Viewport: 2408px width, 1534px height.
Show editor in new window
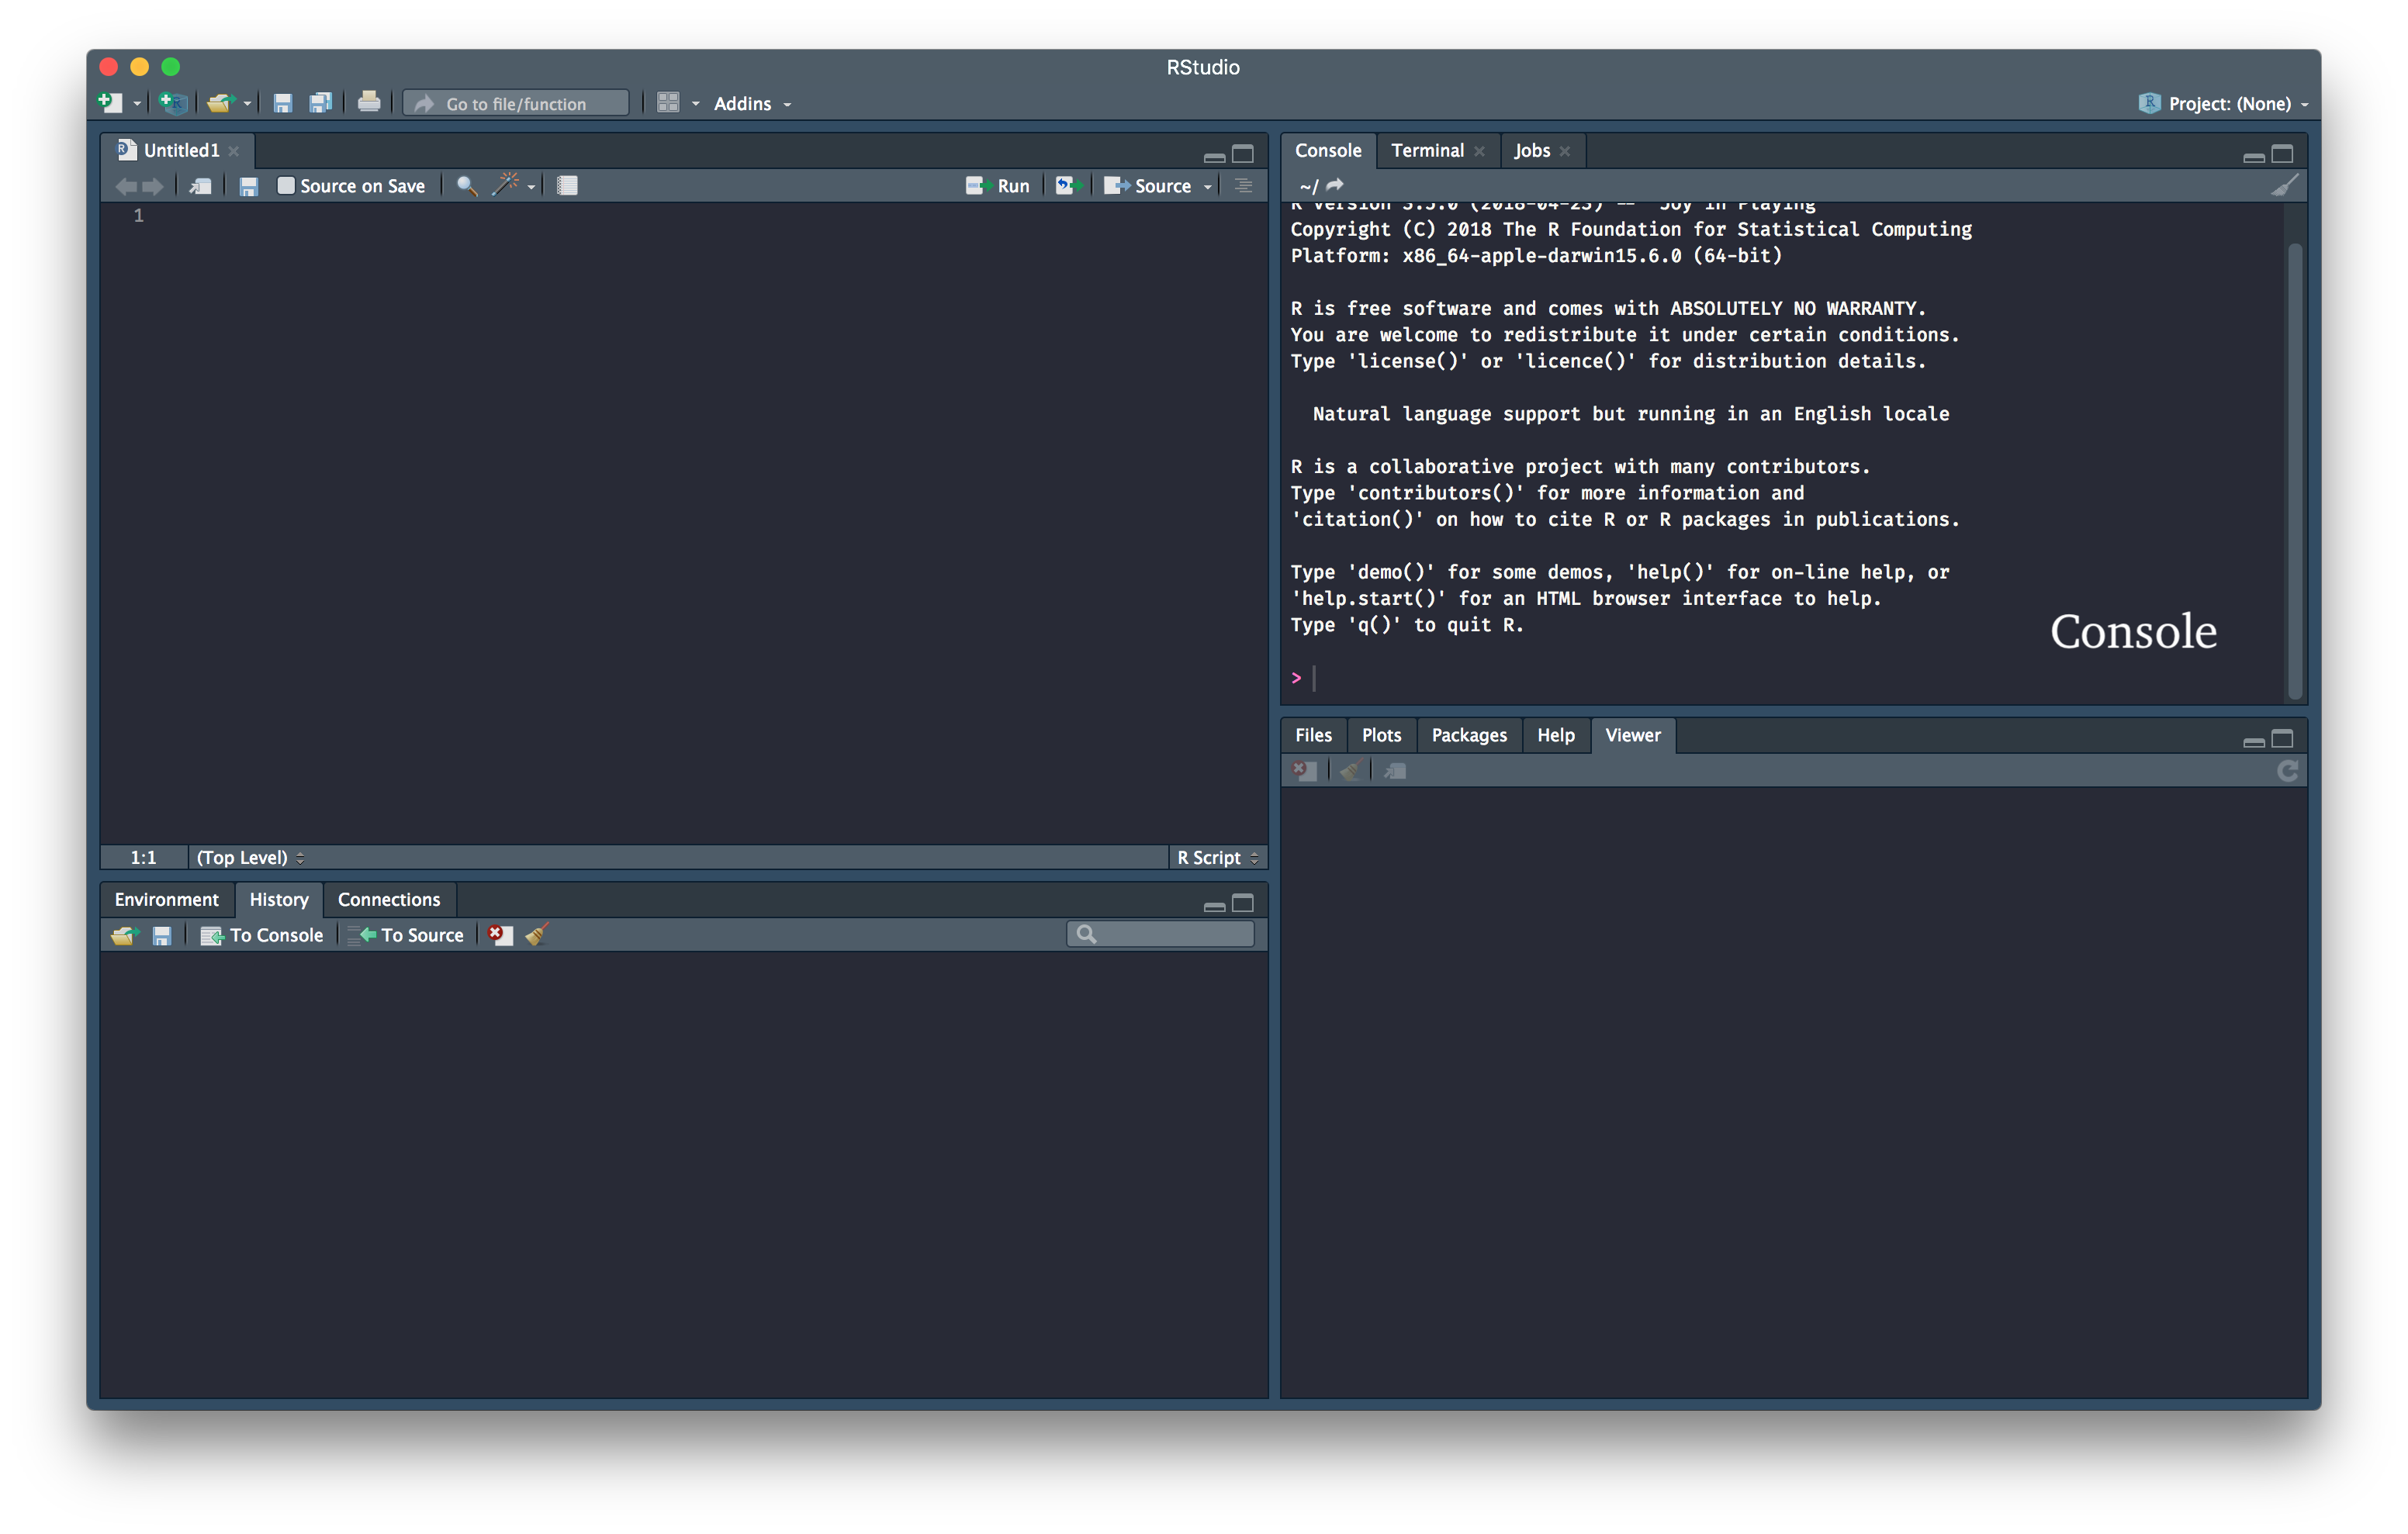tap(201, 186)
